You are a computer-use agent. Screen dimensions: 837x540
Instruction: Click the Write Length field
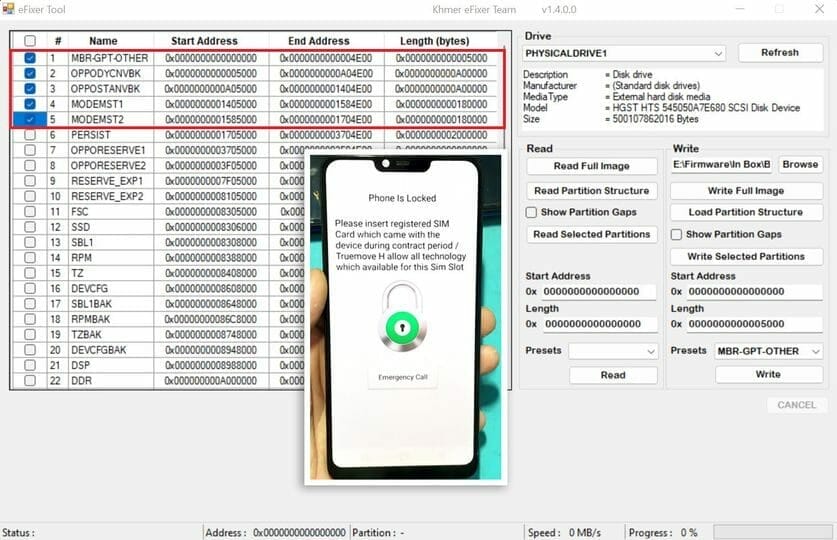(754, 324)
